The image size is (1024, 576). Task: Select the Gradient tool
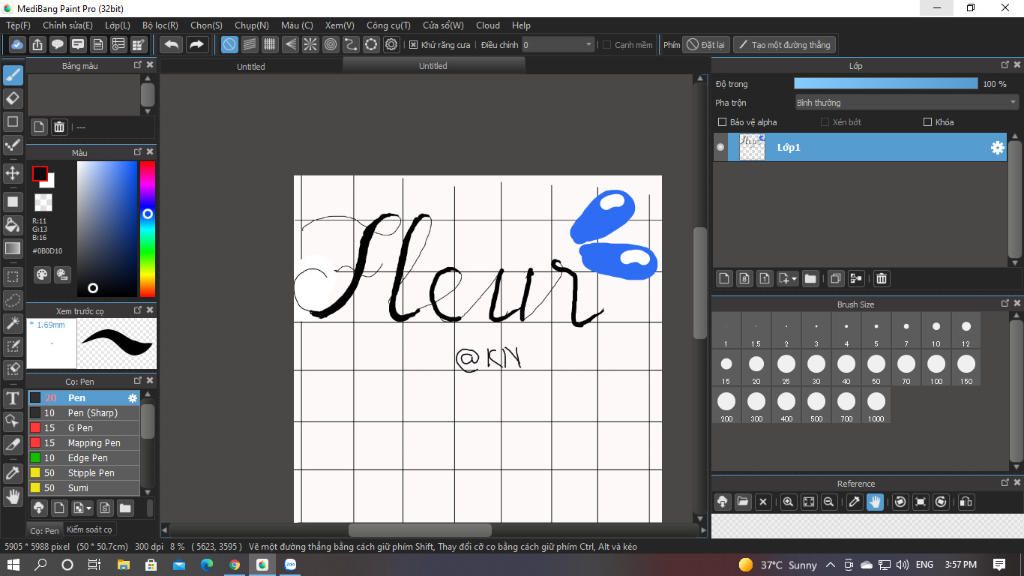12,249
